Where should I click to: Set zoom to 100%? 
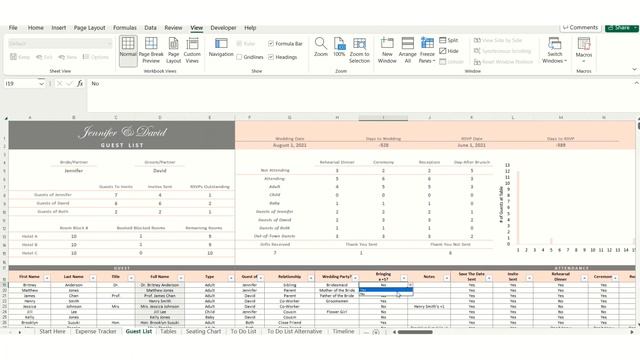[x=339, y=47]
